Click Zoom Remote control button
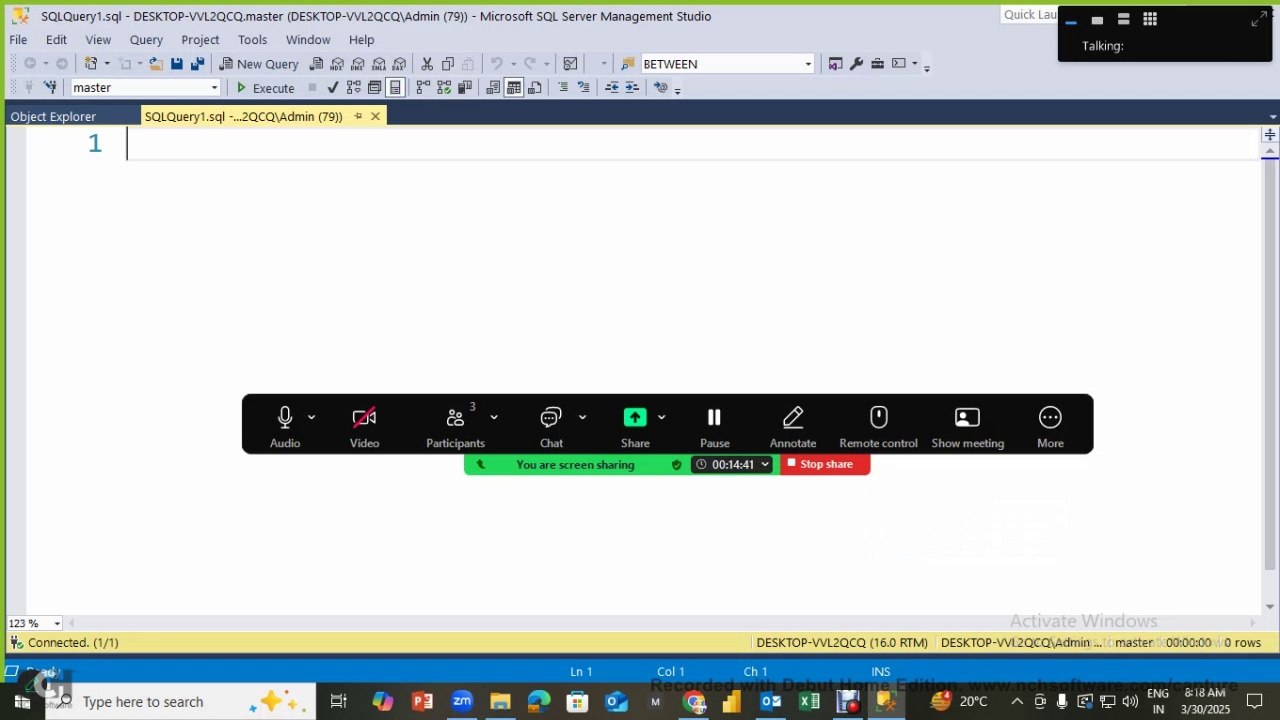Image resolution: width=1280 pixels, height=720 pixels. [878, 426]
